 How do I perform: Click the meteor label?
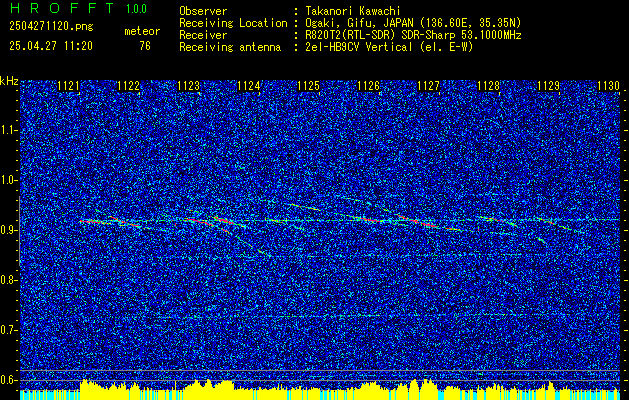142,31
